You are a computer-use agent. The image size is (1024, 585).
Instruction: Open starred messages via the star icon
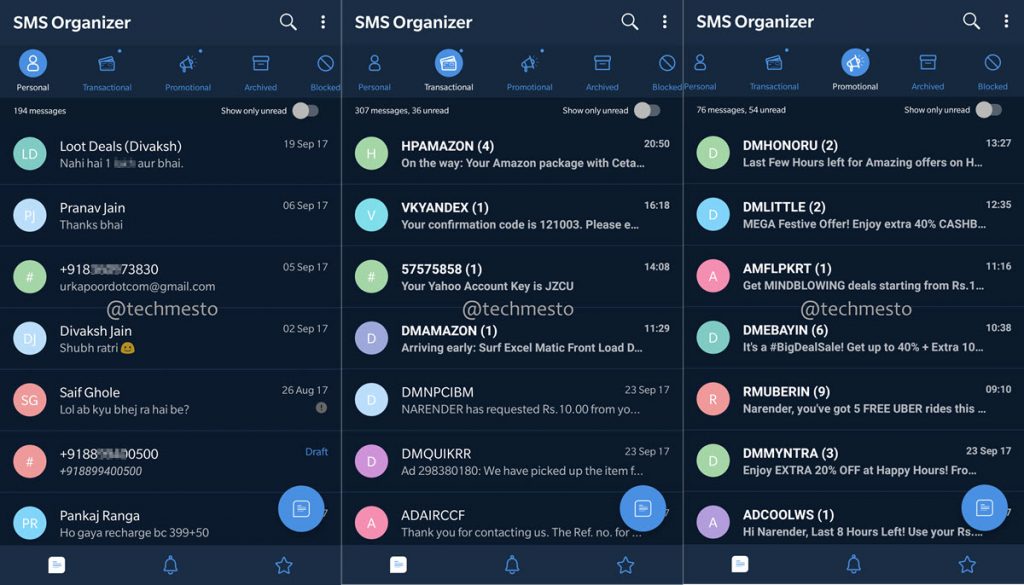click(284, 564)
